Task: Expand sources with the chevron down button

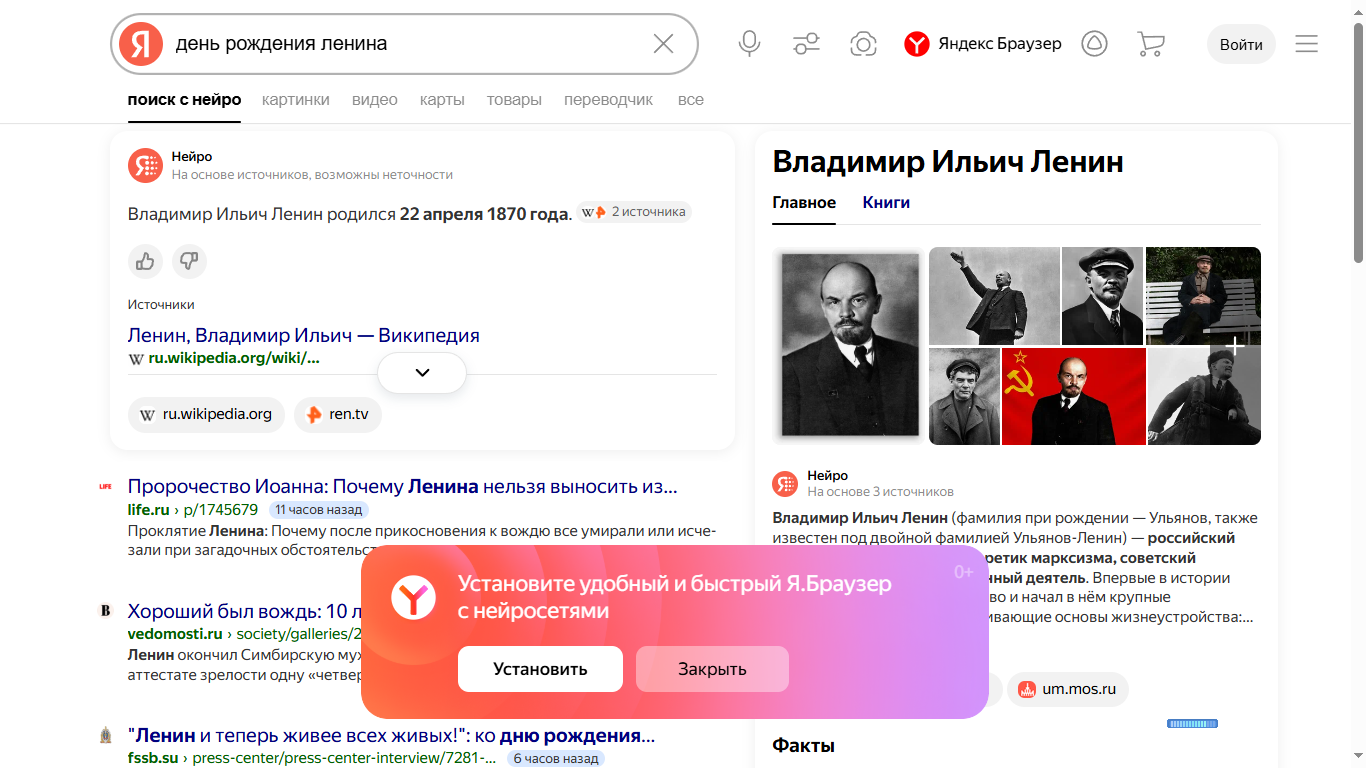Action: pos(422,372)
